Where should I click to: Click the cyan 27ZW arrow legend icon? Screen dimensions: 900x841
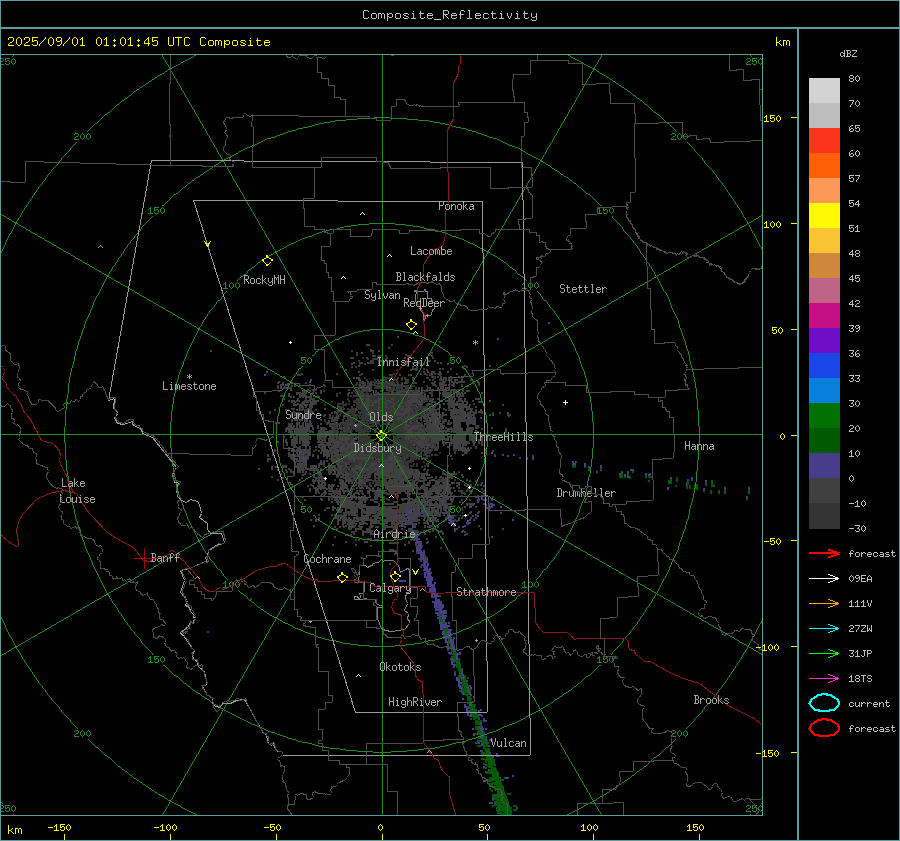point(824,629)
